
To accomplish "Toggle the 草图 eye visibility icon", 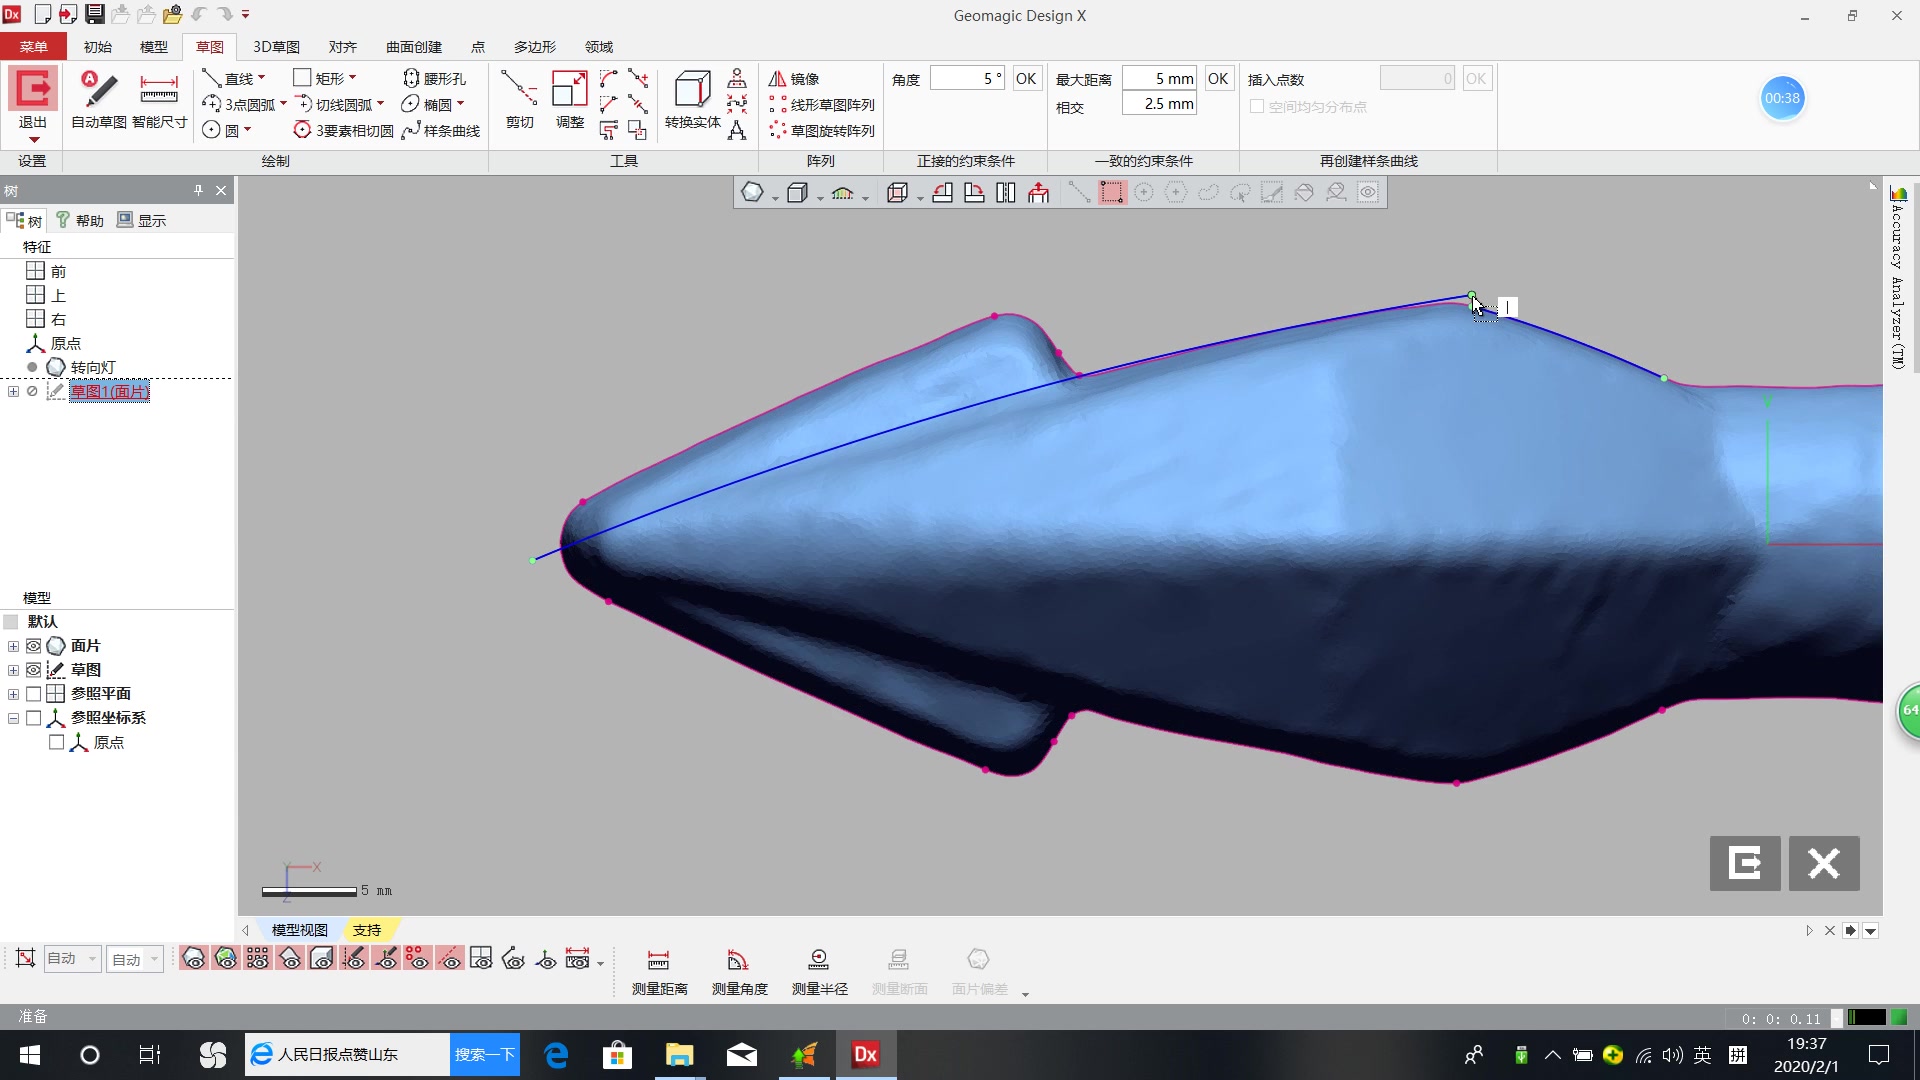I will click(34, 670).
